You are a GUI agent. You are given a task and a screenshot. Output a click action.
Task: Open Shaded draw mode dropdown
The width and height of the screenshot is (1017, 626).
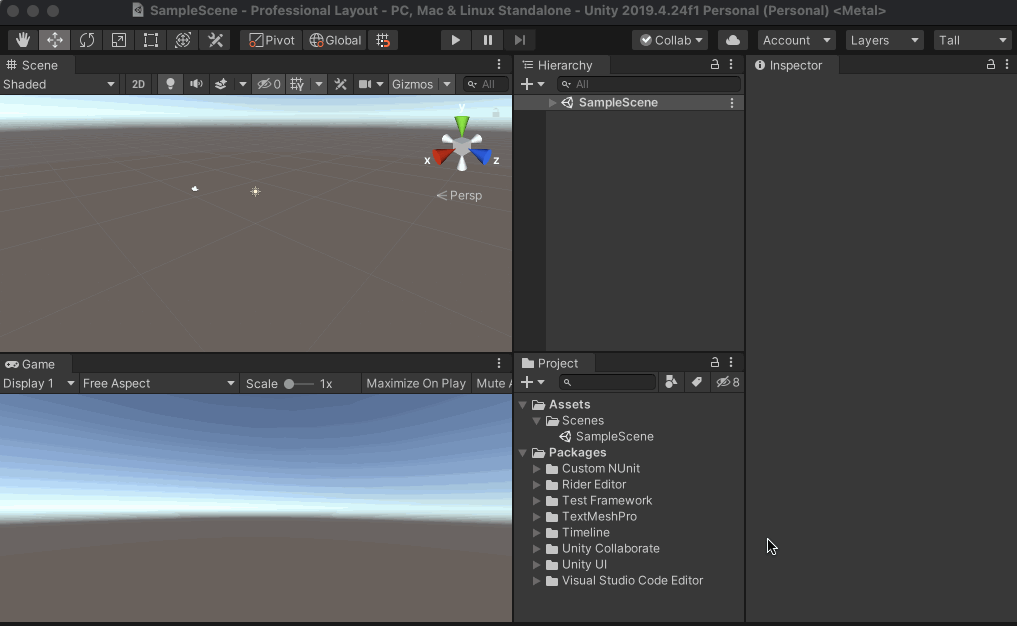tap(59, 84)
